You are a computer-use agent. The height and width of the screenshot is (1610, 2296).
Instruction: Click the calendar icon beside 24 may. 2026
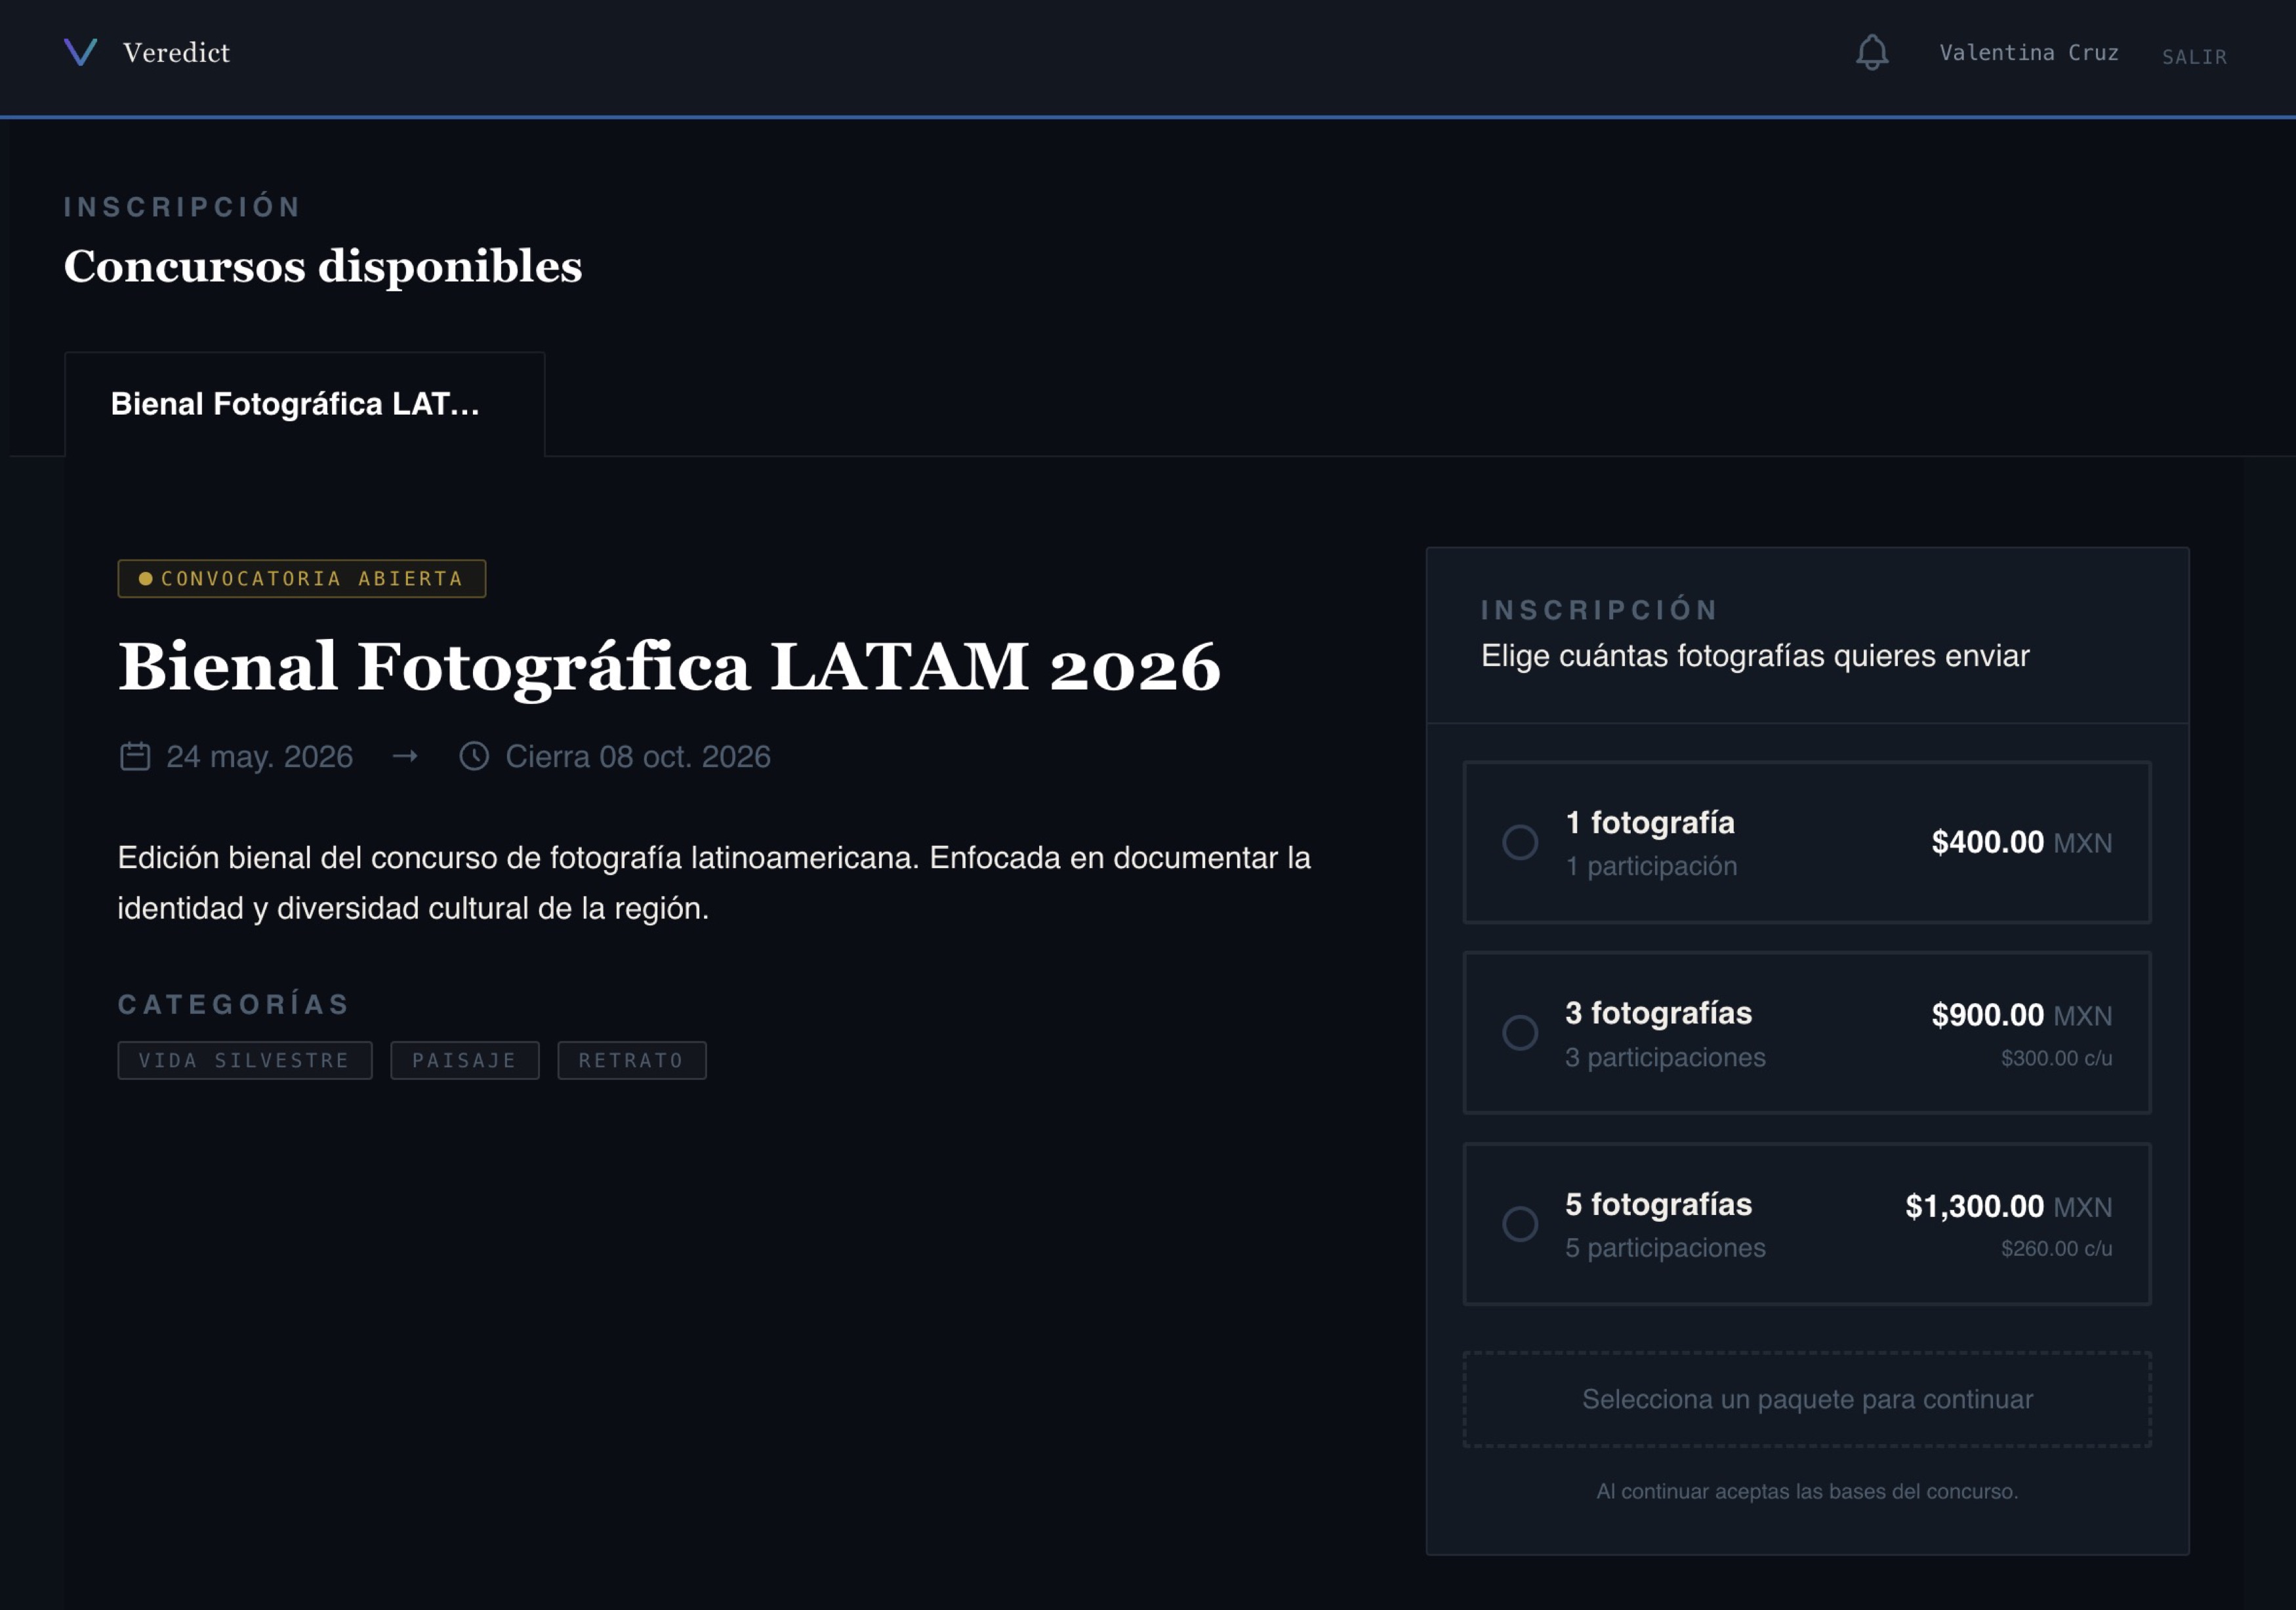point(135,756)
